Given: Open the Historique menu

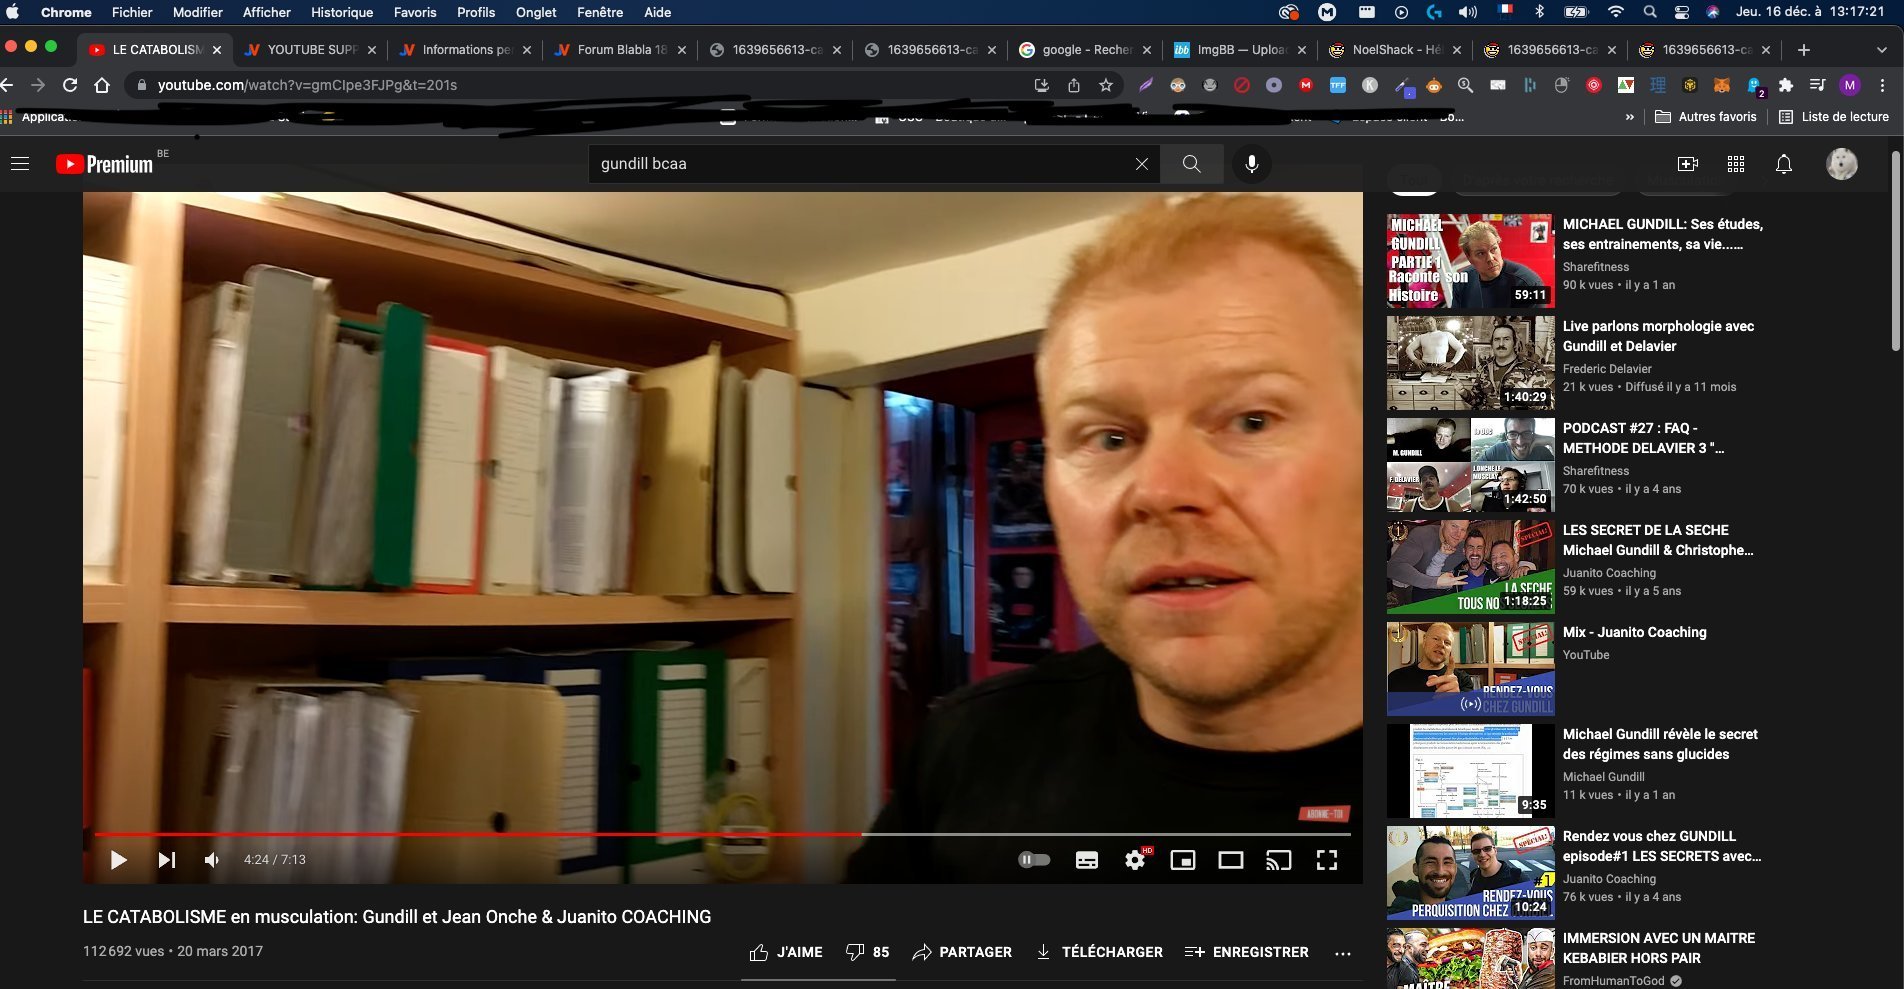Looking at the screenshot, I should pyautogui.click(x=342, y=12).
